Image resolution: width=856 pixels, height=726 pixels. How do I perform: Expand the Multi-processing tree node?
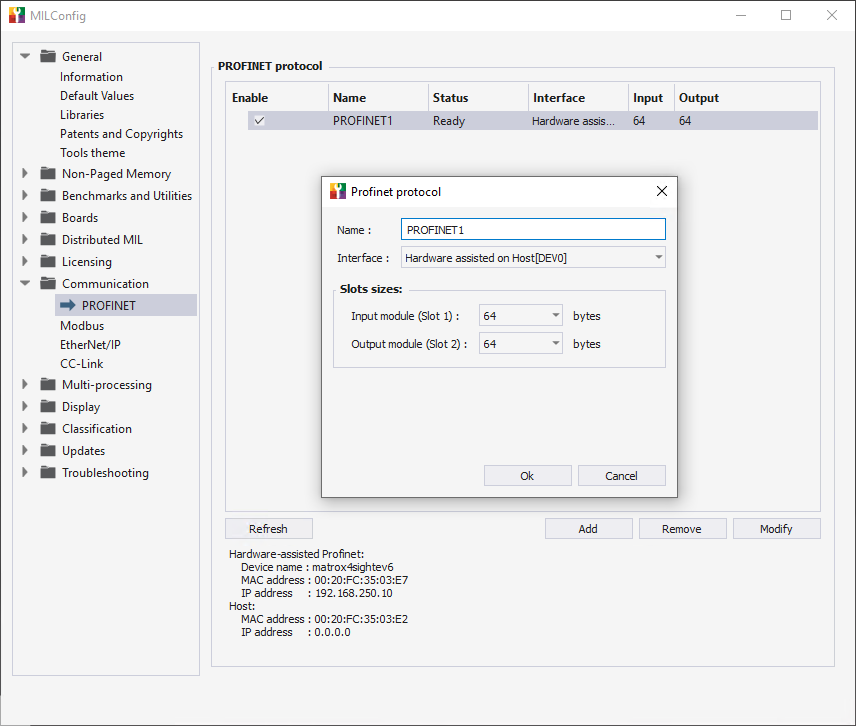point(25,385)
